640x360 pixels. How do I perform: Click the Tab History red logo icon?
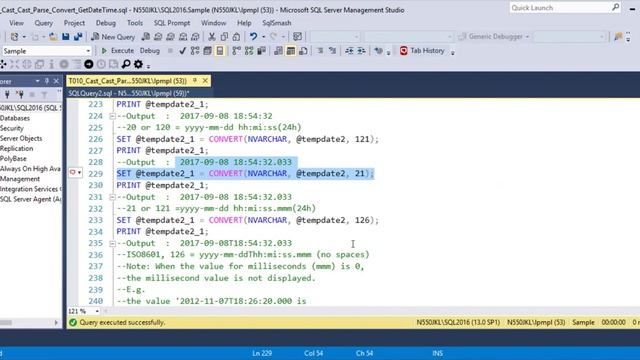[x=404, y=51]
